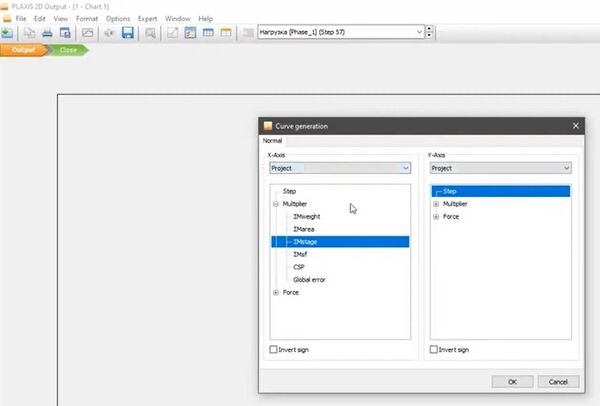Image resolution: width=600 pixels, height=406 pixels.
Task: Click the open project icon at toolbar start
Action: [7, 33]
